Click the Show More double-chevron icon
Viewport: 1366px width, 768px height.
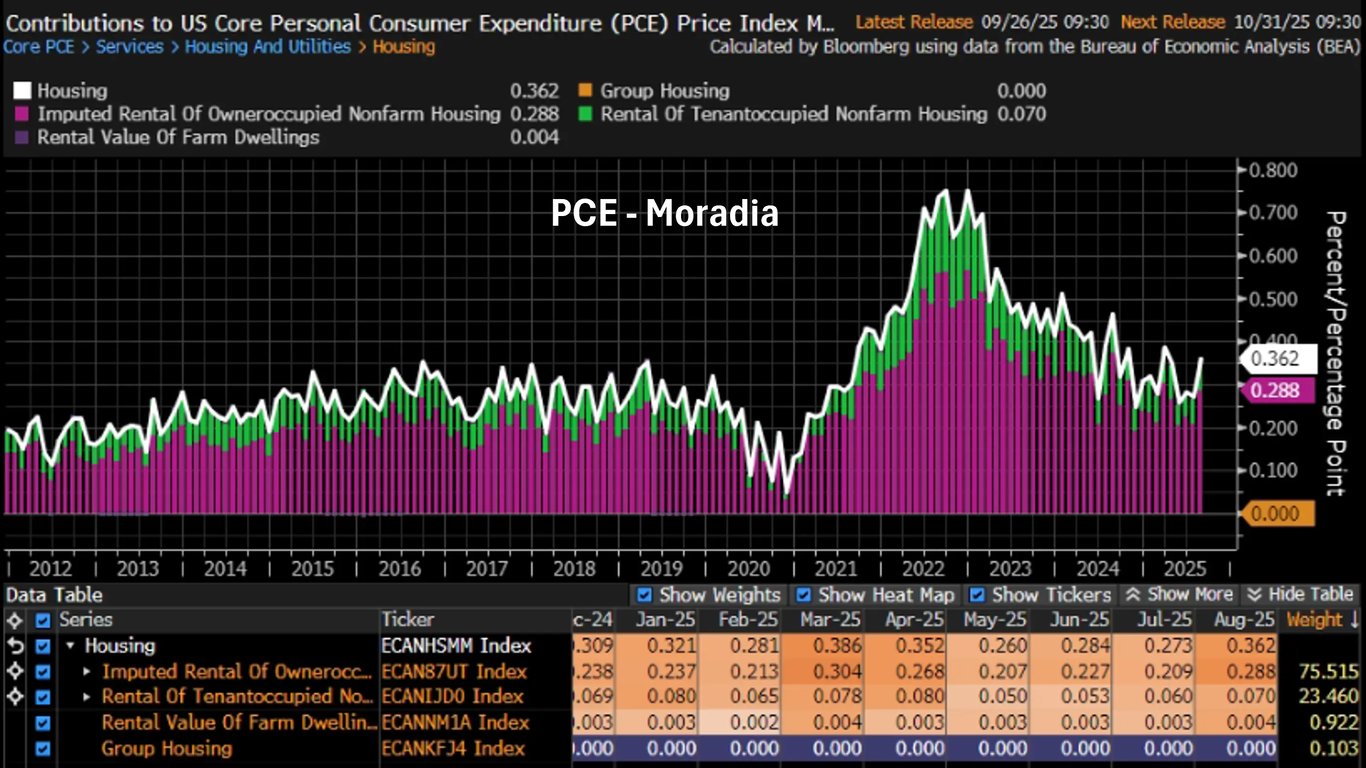[1133, 594]
